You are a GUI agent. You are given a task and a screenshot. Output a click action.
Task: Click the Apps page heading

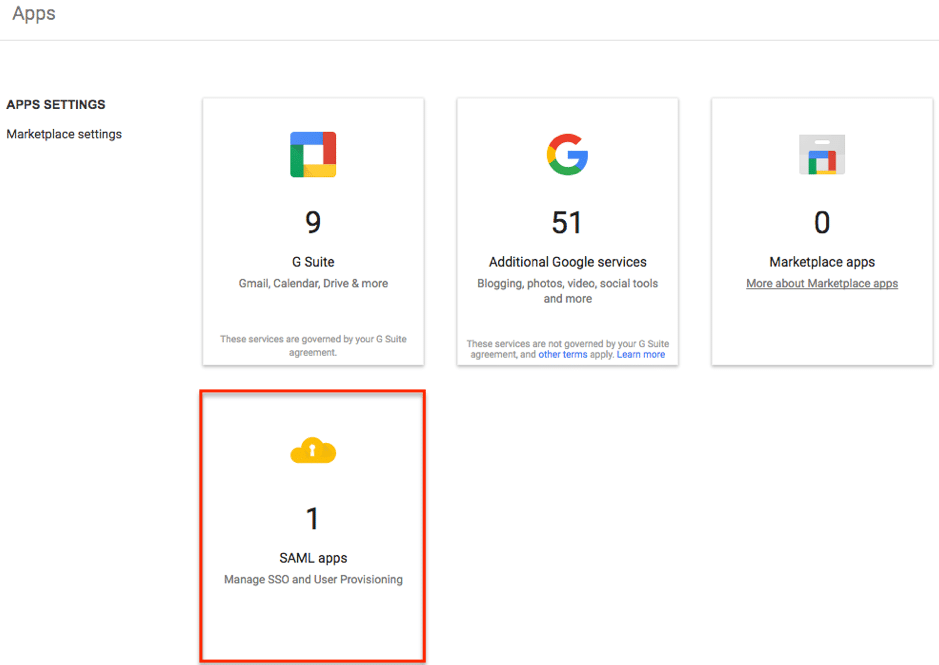(x=34, y=13)
